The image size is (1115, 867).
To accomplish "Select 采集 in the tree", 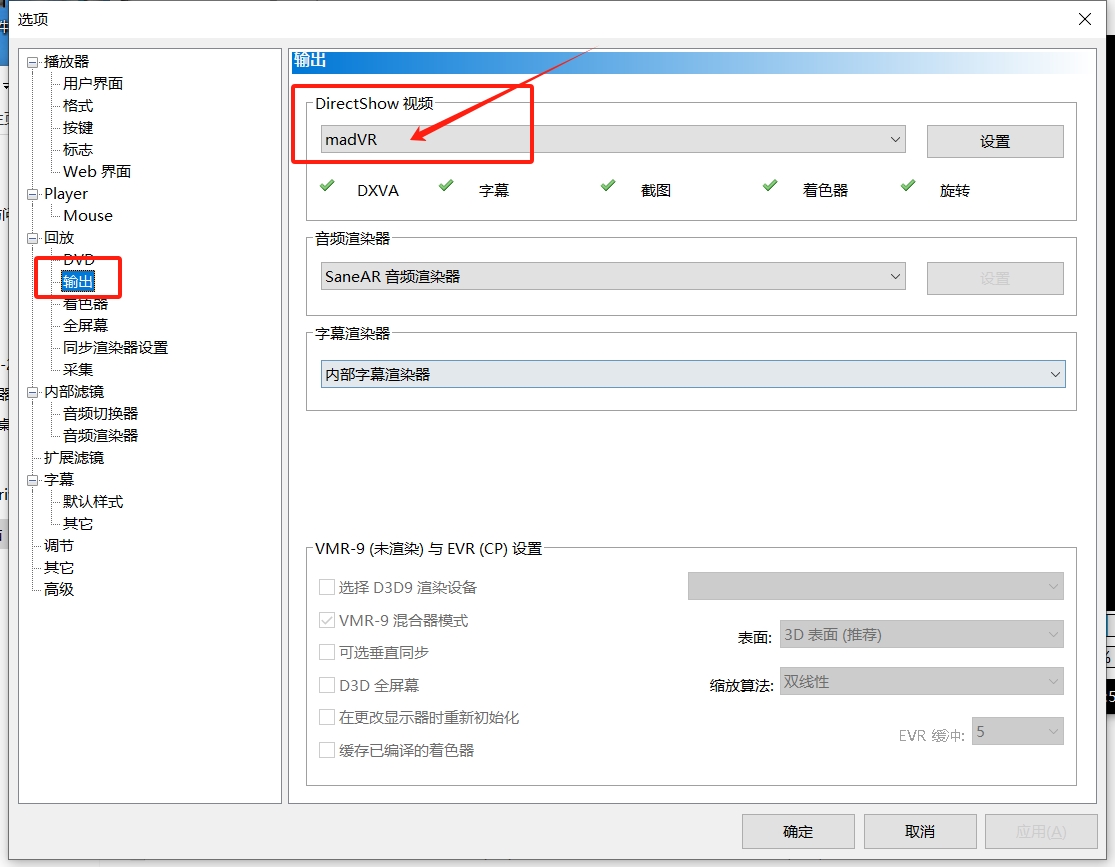I will (x=78, y=370).
